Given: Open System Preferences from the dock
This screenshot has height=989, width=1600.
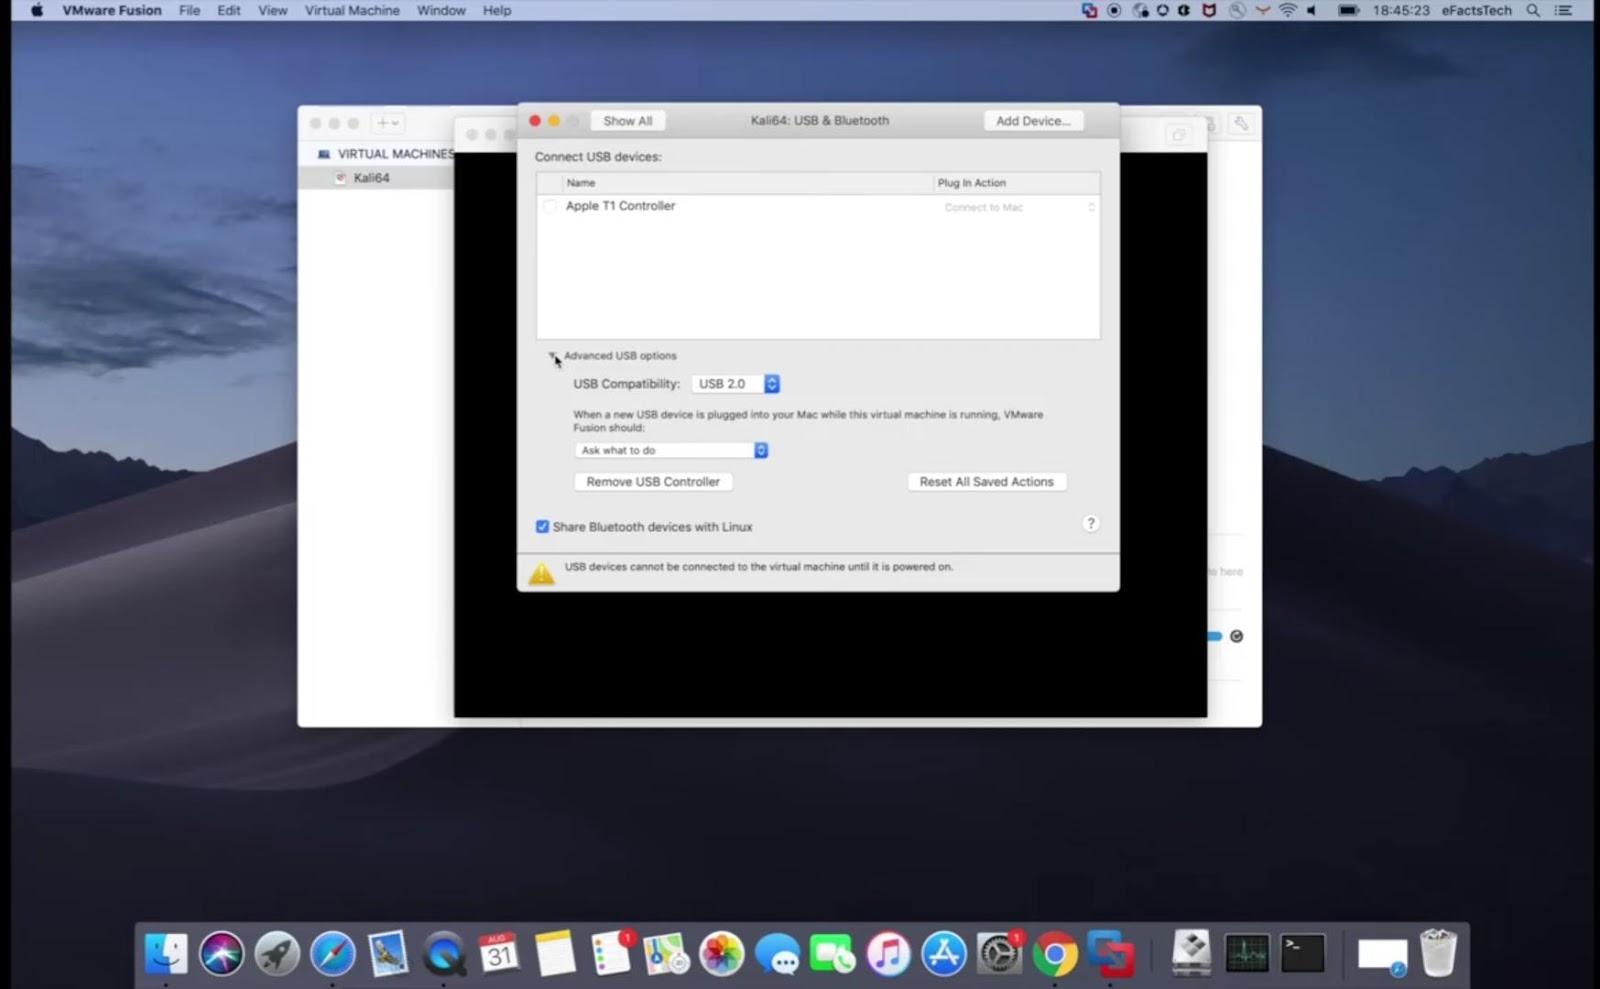Looking at the screenshot, I should [x=999, y=953].
